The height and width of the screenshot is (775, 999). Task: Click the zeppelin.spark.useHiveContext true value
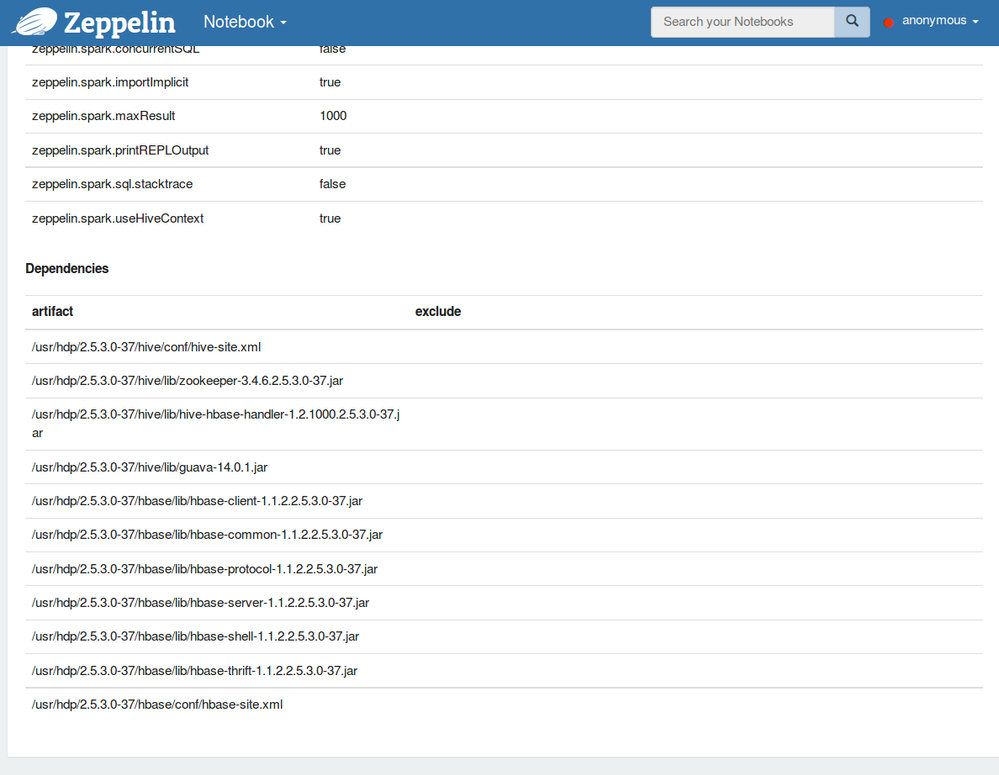[x=330, y=218]
